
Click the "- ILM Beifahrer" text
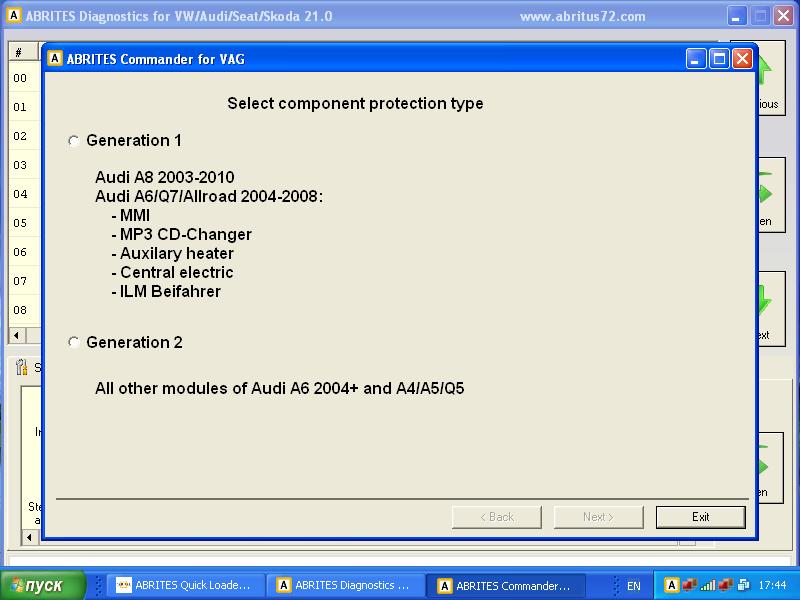click(x=166, y=291)
